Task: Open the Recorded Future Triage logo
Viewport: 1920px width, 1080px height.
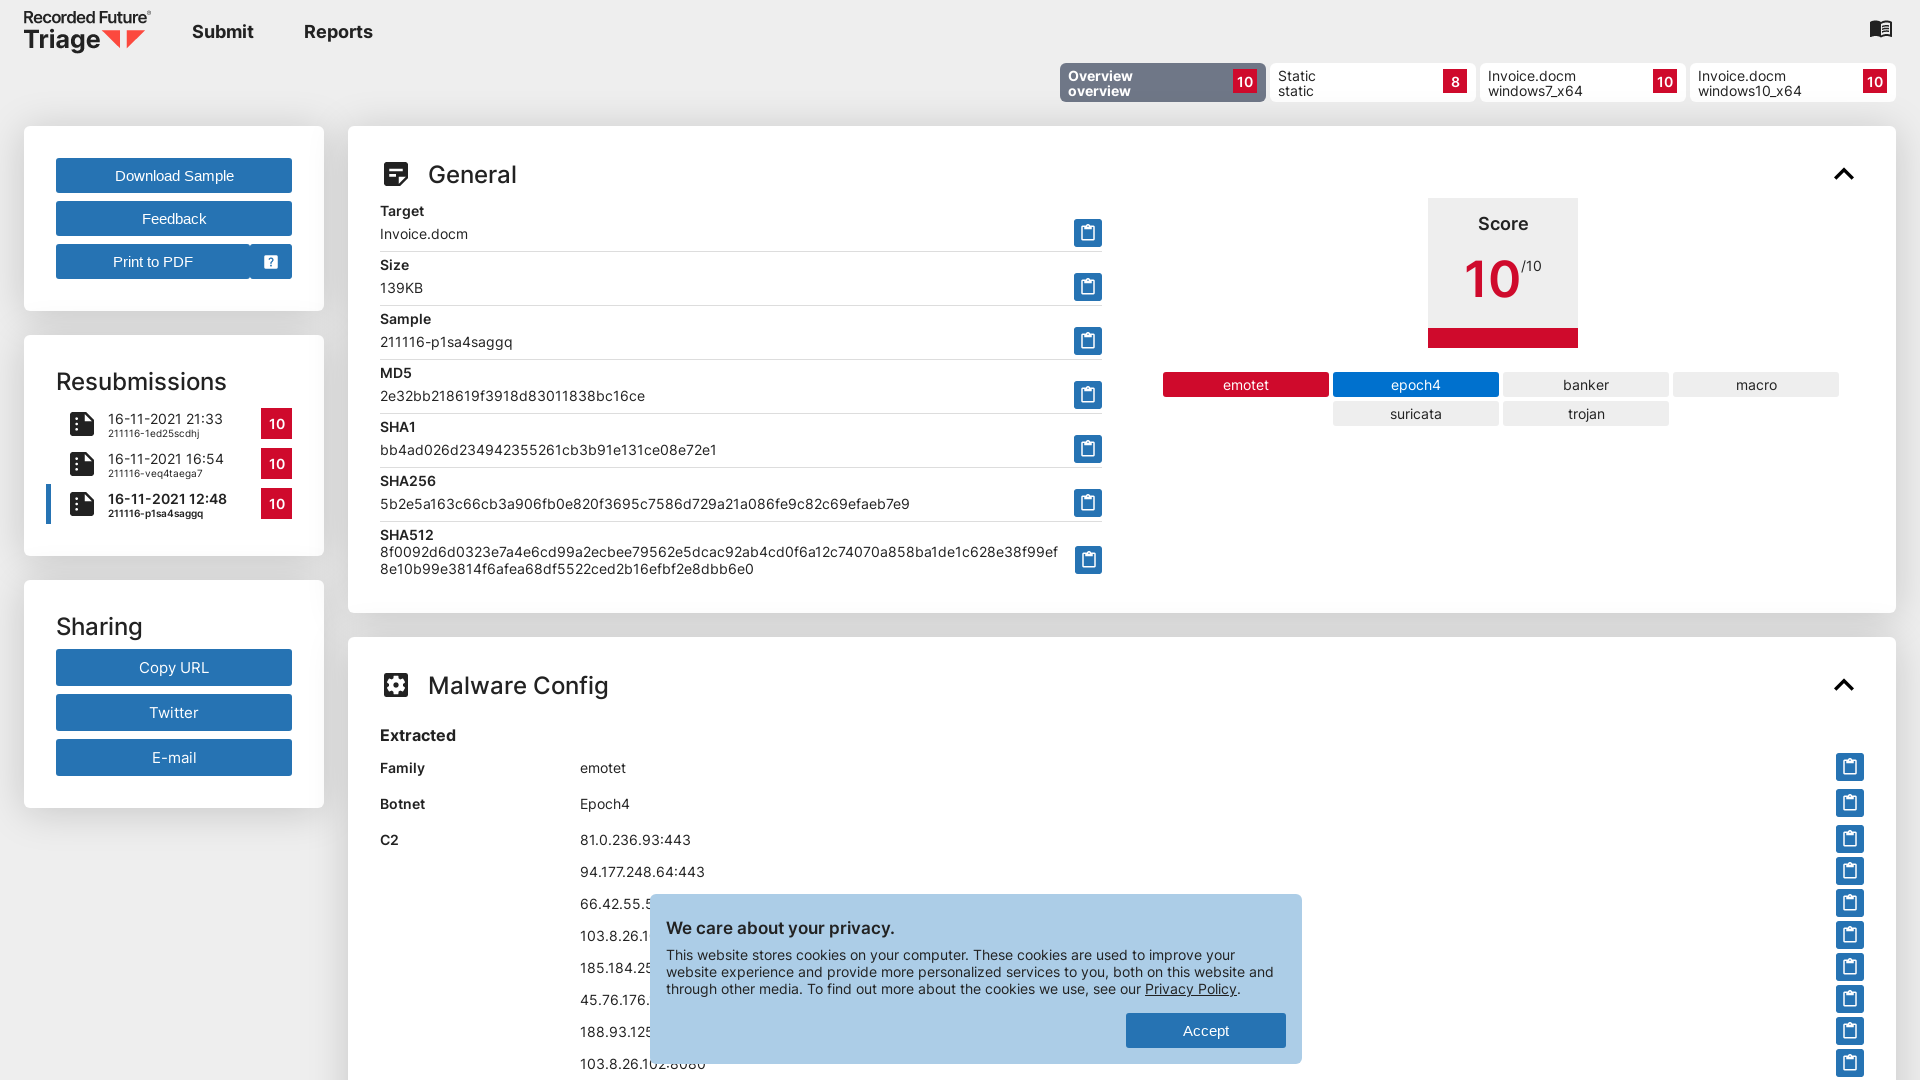Action: (87, 31)
